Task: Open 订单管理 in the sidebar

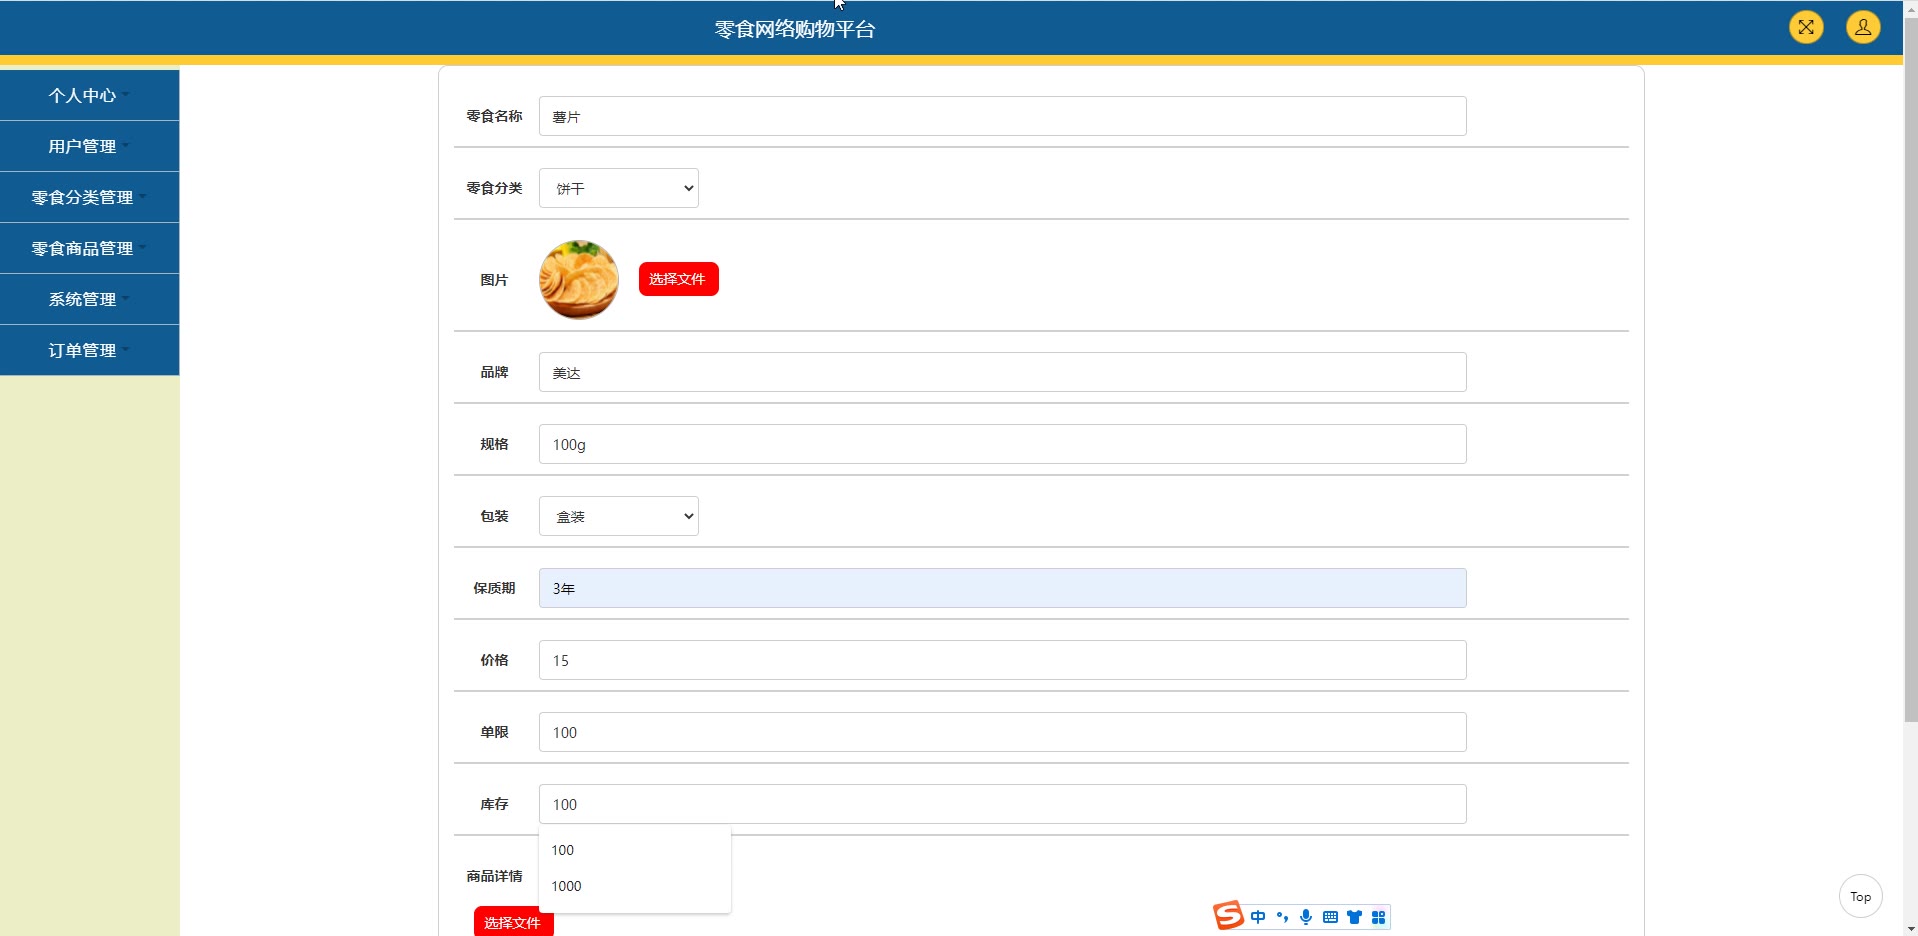Action: click(90, 350)
